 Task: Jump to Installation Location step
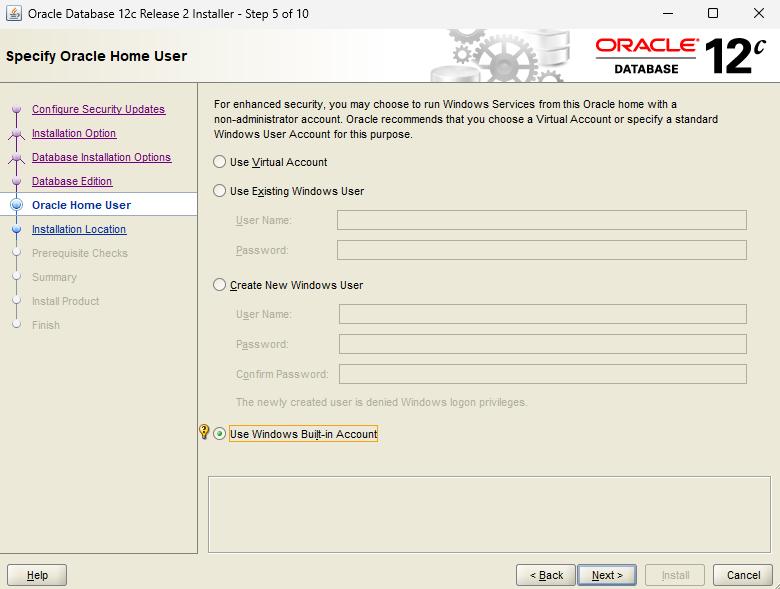coord(79,229)
